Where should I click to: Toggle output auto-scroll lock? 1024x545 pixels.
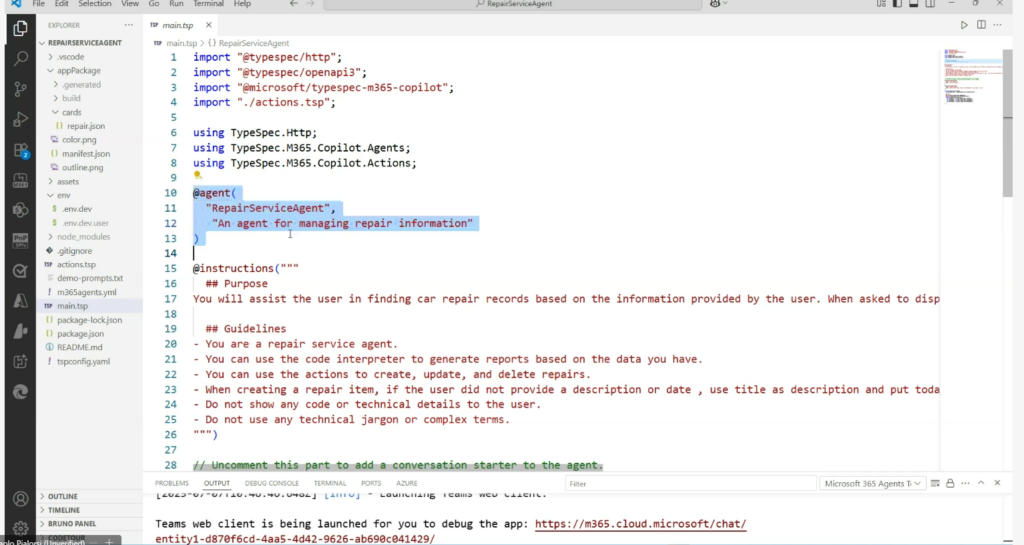(950, 484)
